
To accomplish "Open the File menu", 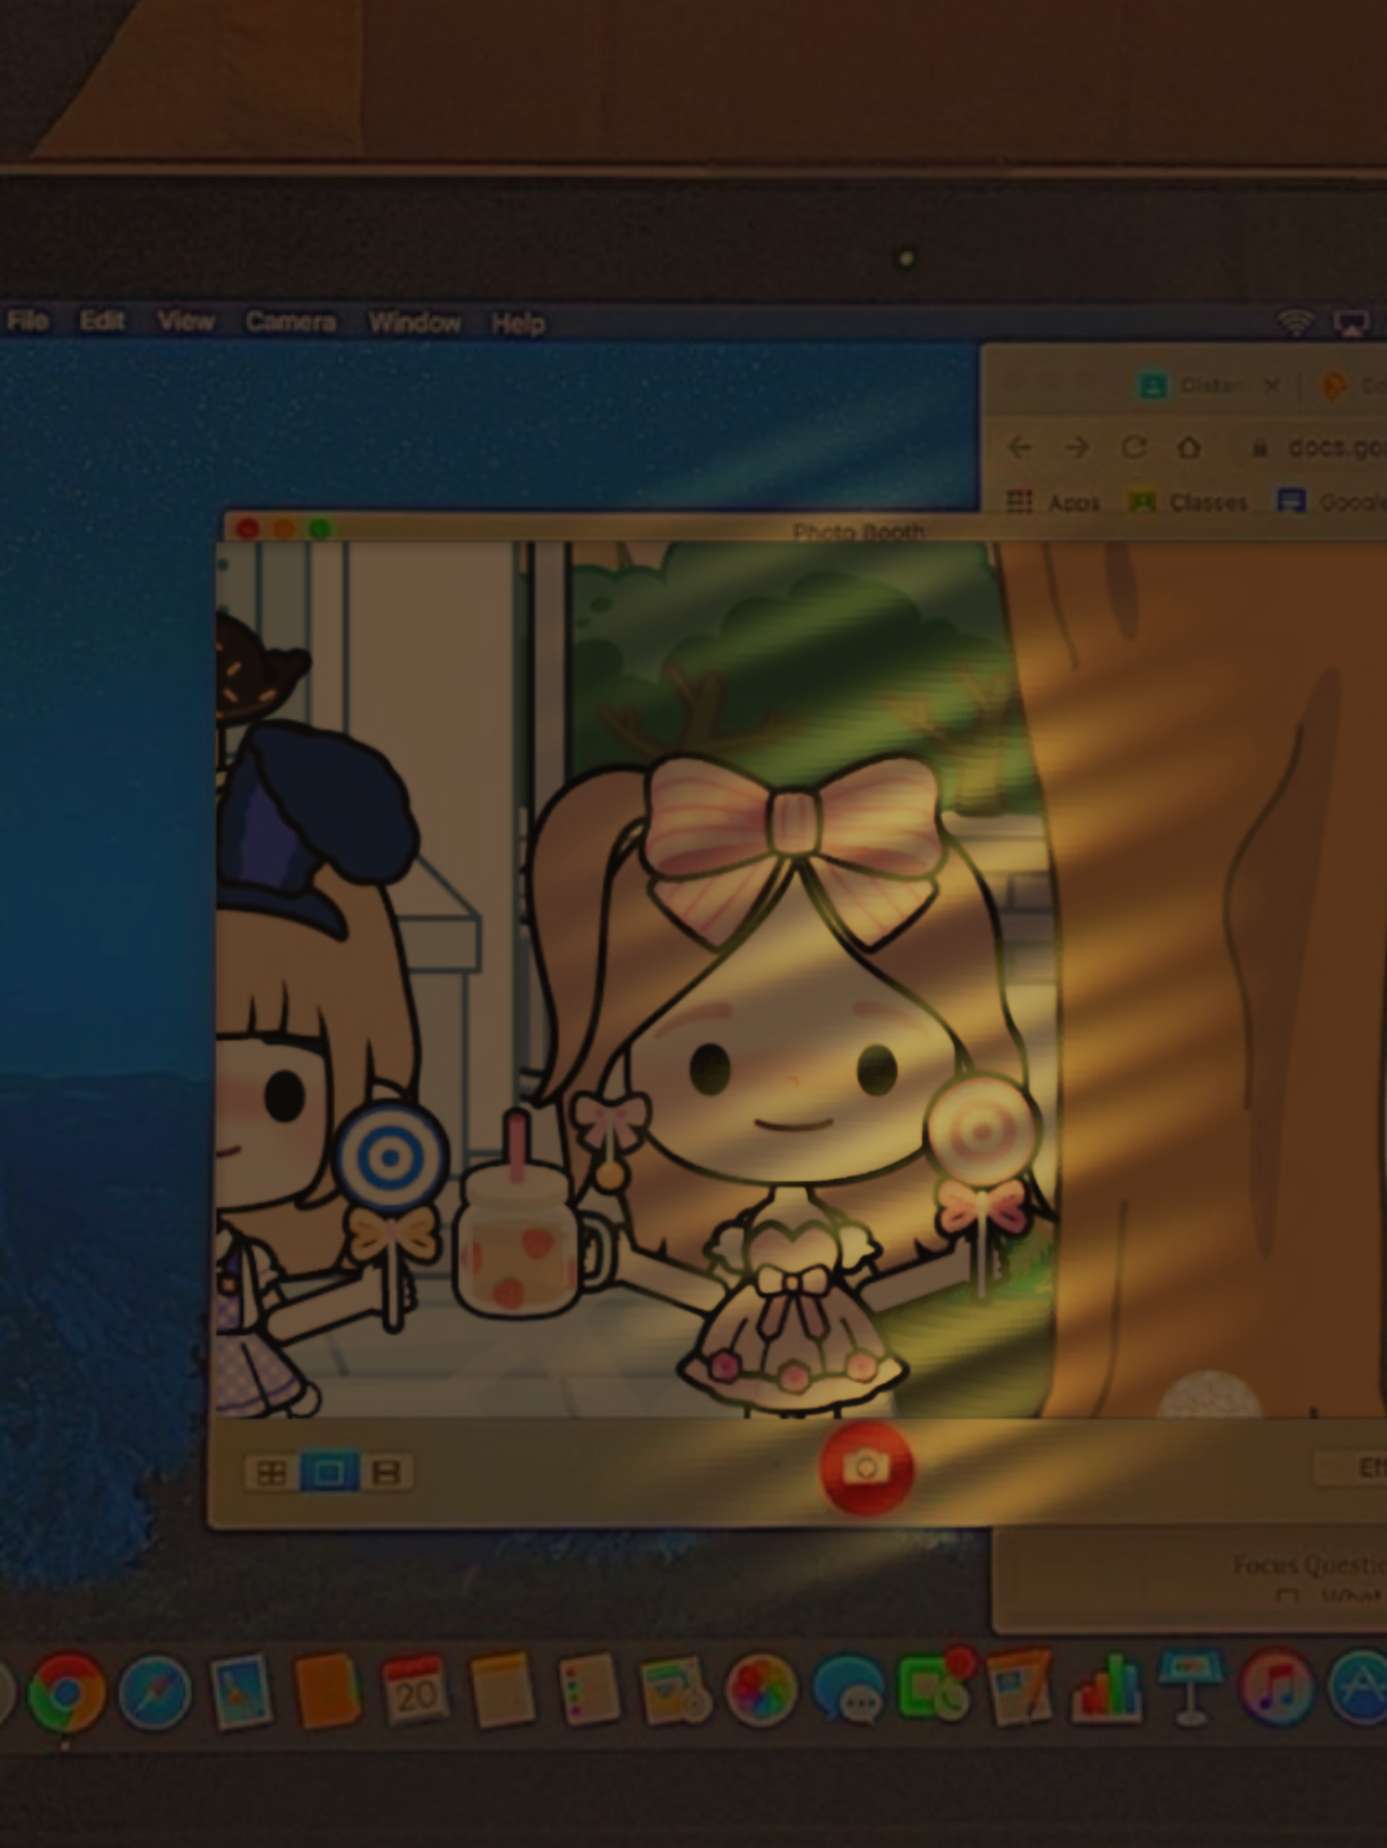I will pos(27,321).
